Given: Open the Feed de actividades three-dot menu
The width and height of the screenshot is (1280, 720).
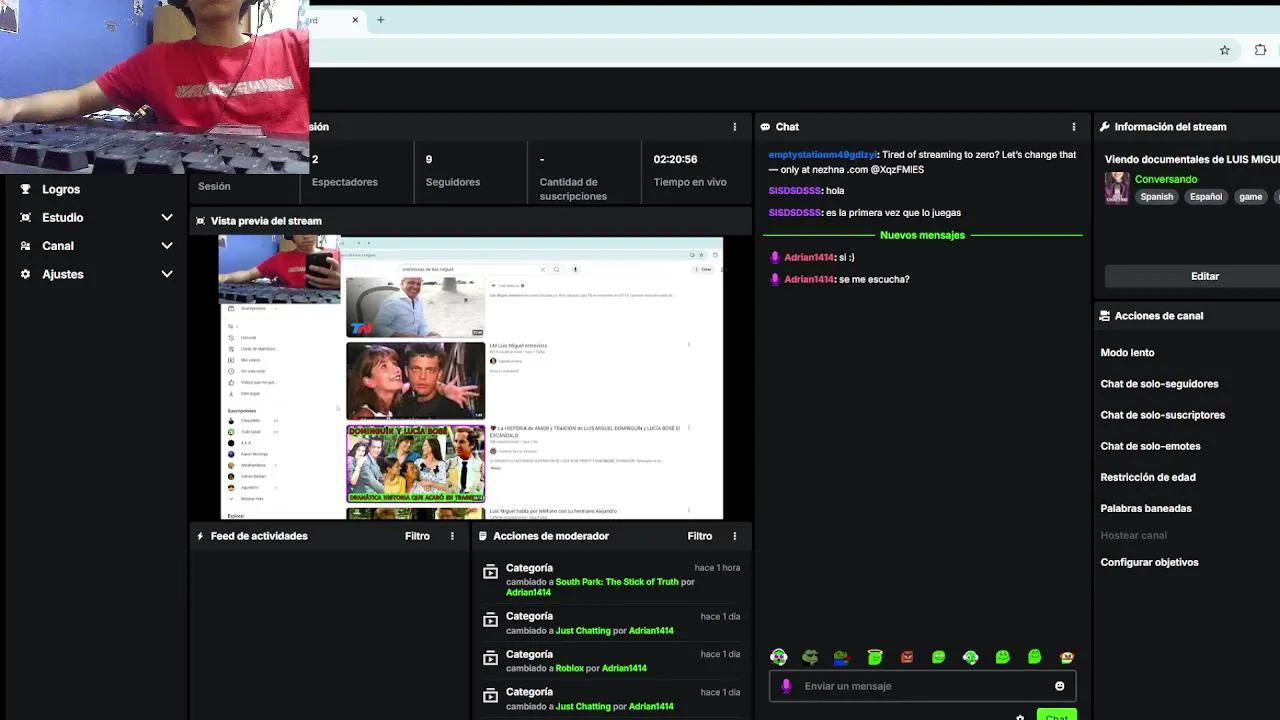Looking at the screenshot, I should 452,536.
